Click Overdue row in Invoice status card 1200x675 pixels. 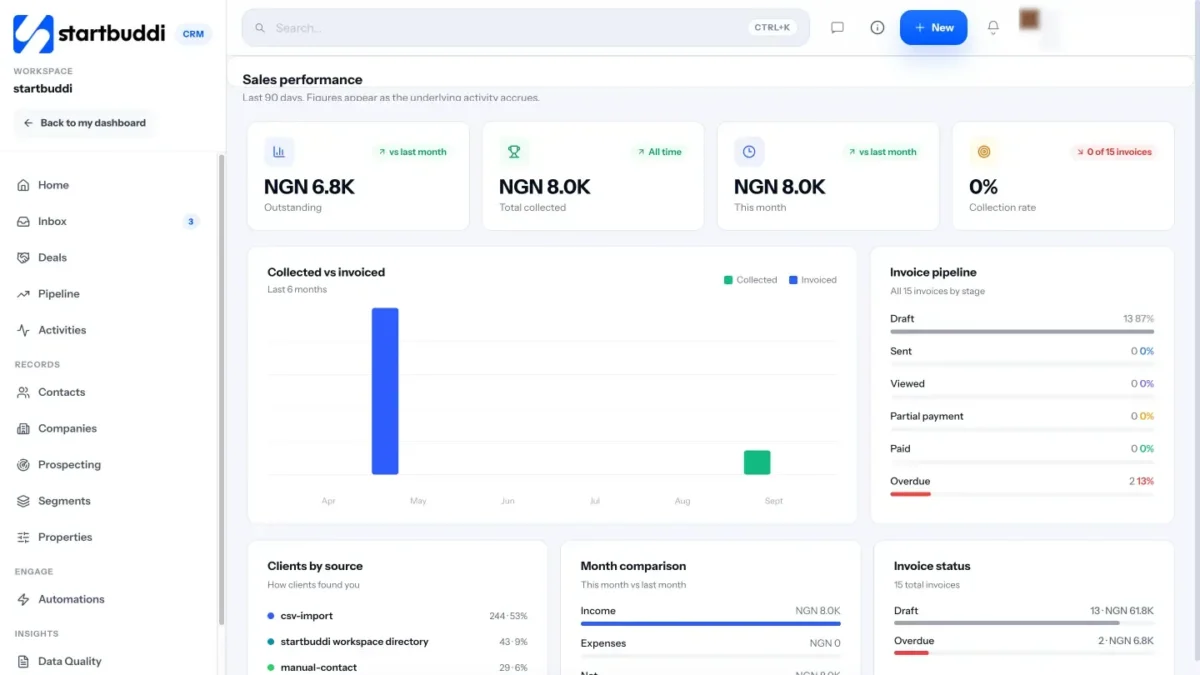1024,645
